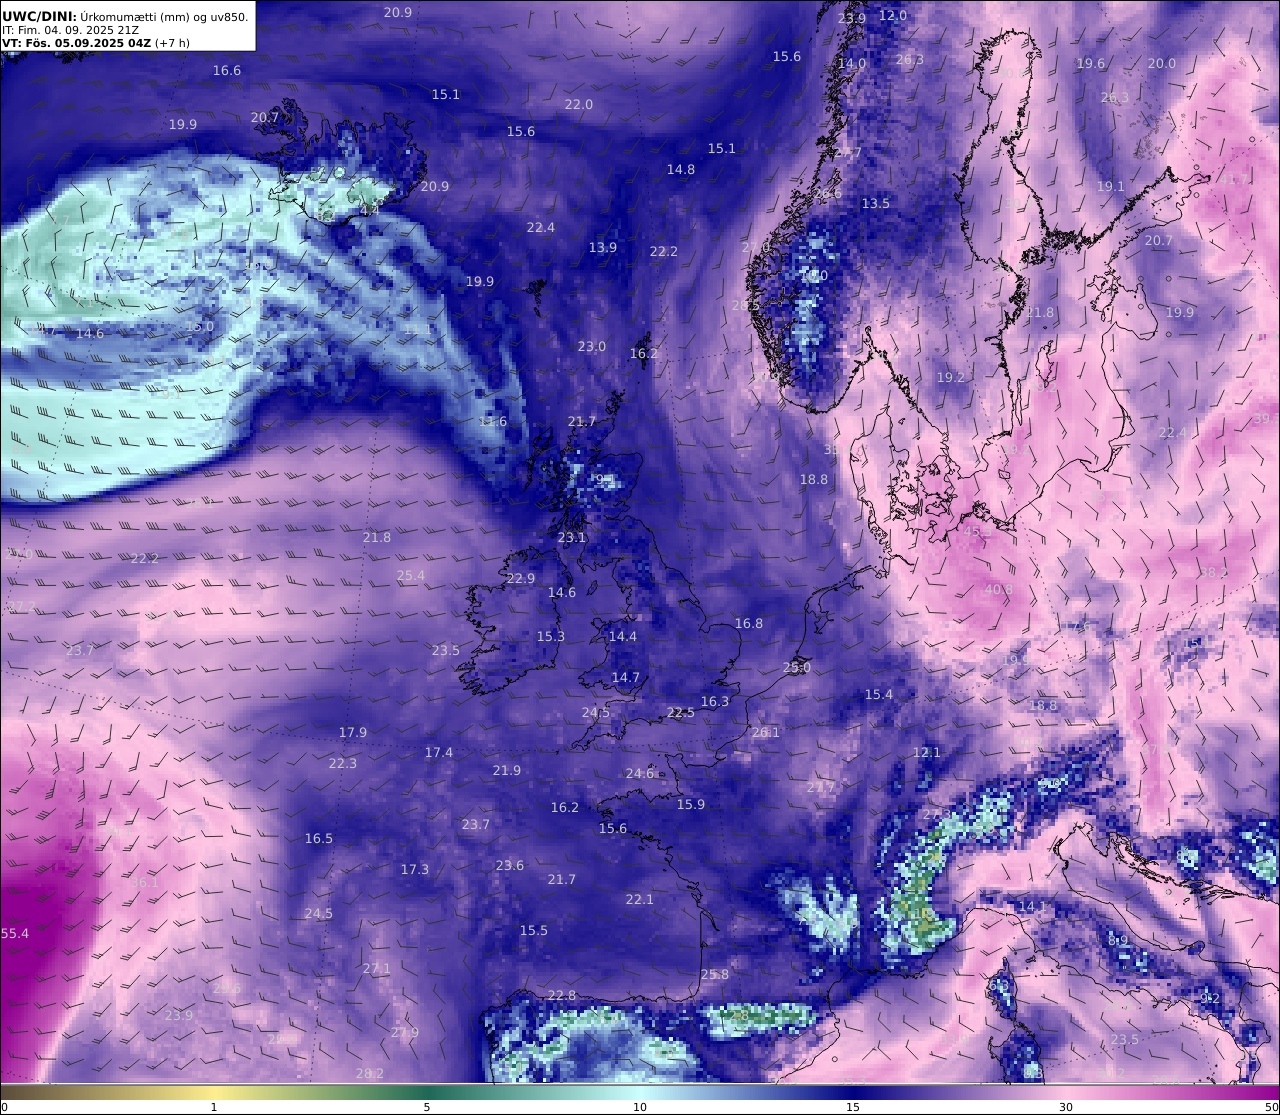Click the map value 36.1

145,883
